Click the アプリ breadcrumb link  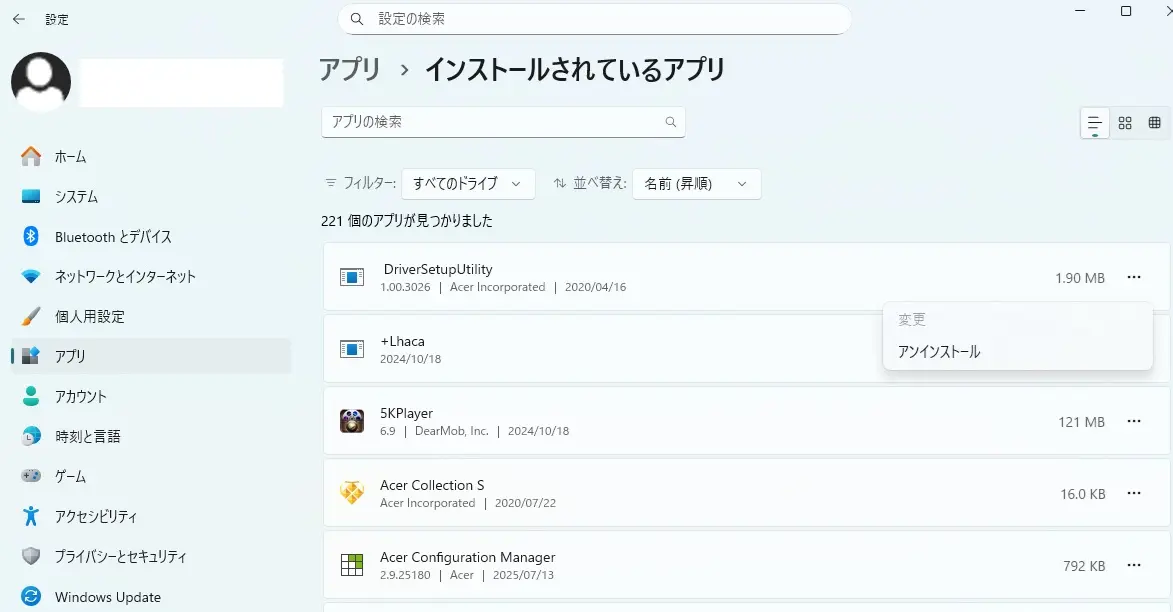click(350, 70)
